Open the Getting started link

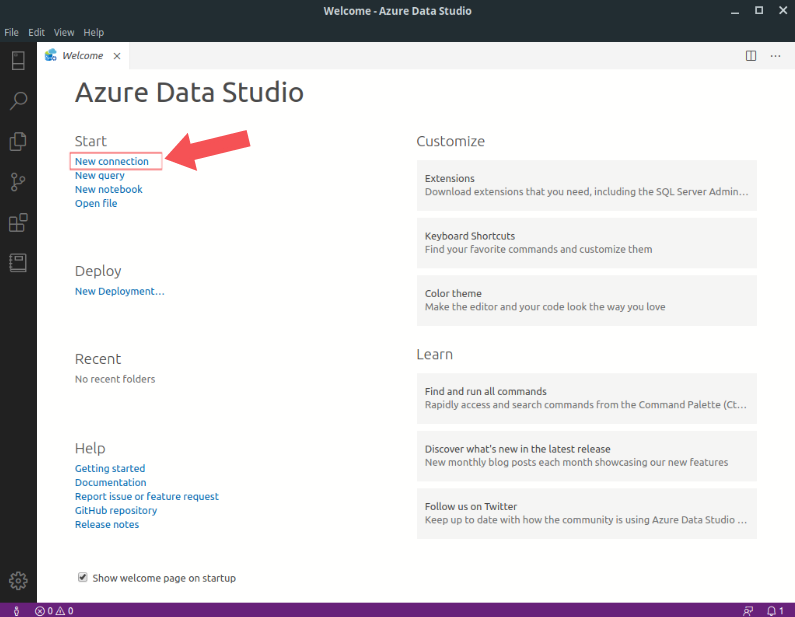110,468
